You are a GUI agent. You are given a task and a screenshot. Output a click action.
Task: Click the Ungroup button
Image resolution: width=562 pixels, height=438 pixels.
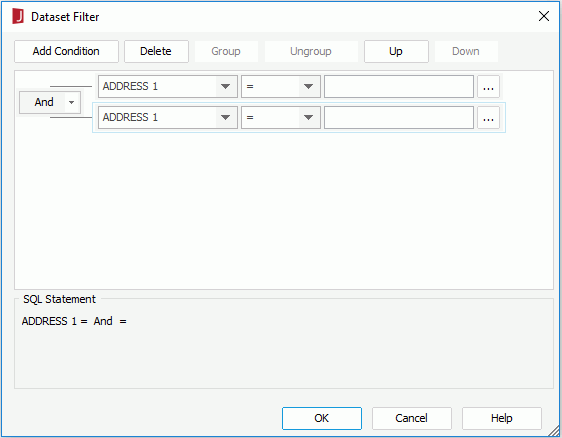click(311, 51)
